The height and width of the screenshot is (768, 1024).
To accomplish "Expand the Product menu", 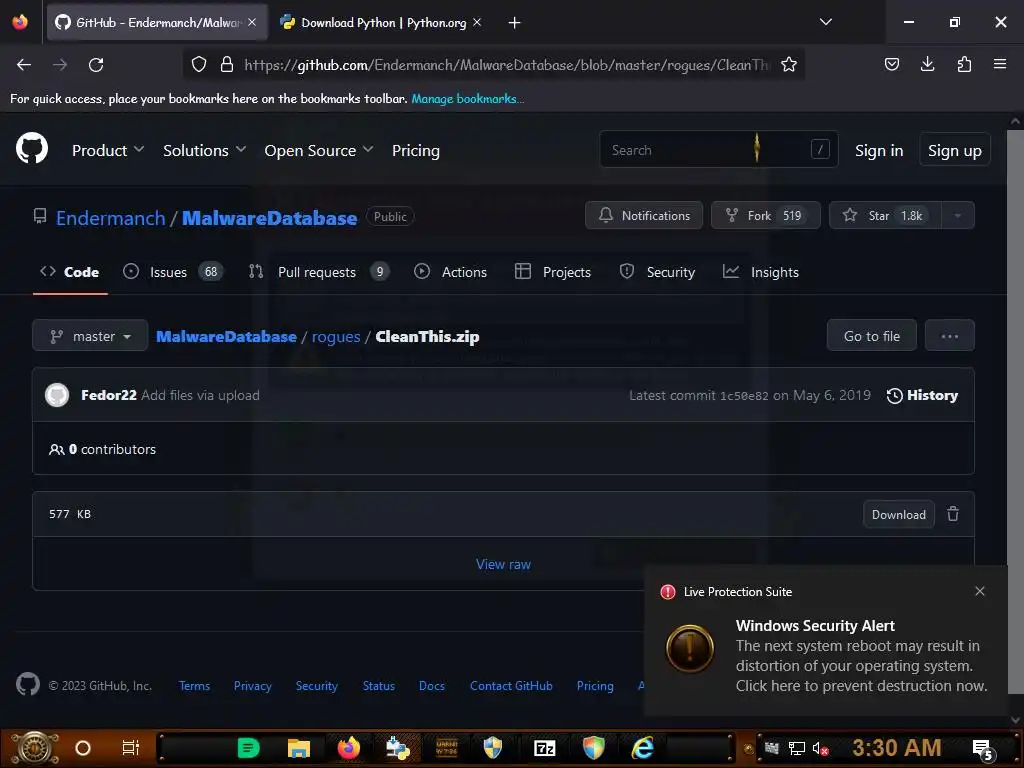I will coord(108,151).
